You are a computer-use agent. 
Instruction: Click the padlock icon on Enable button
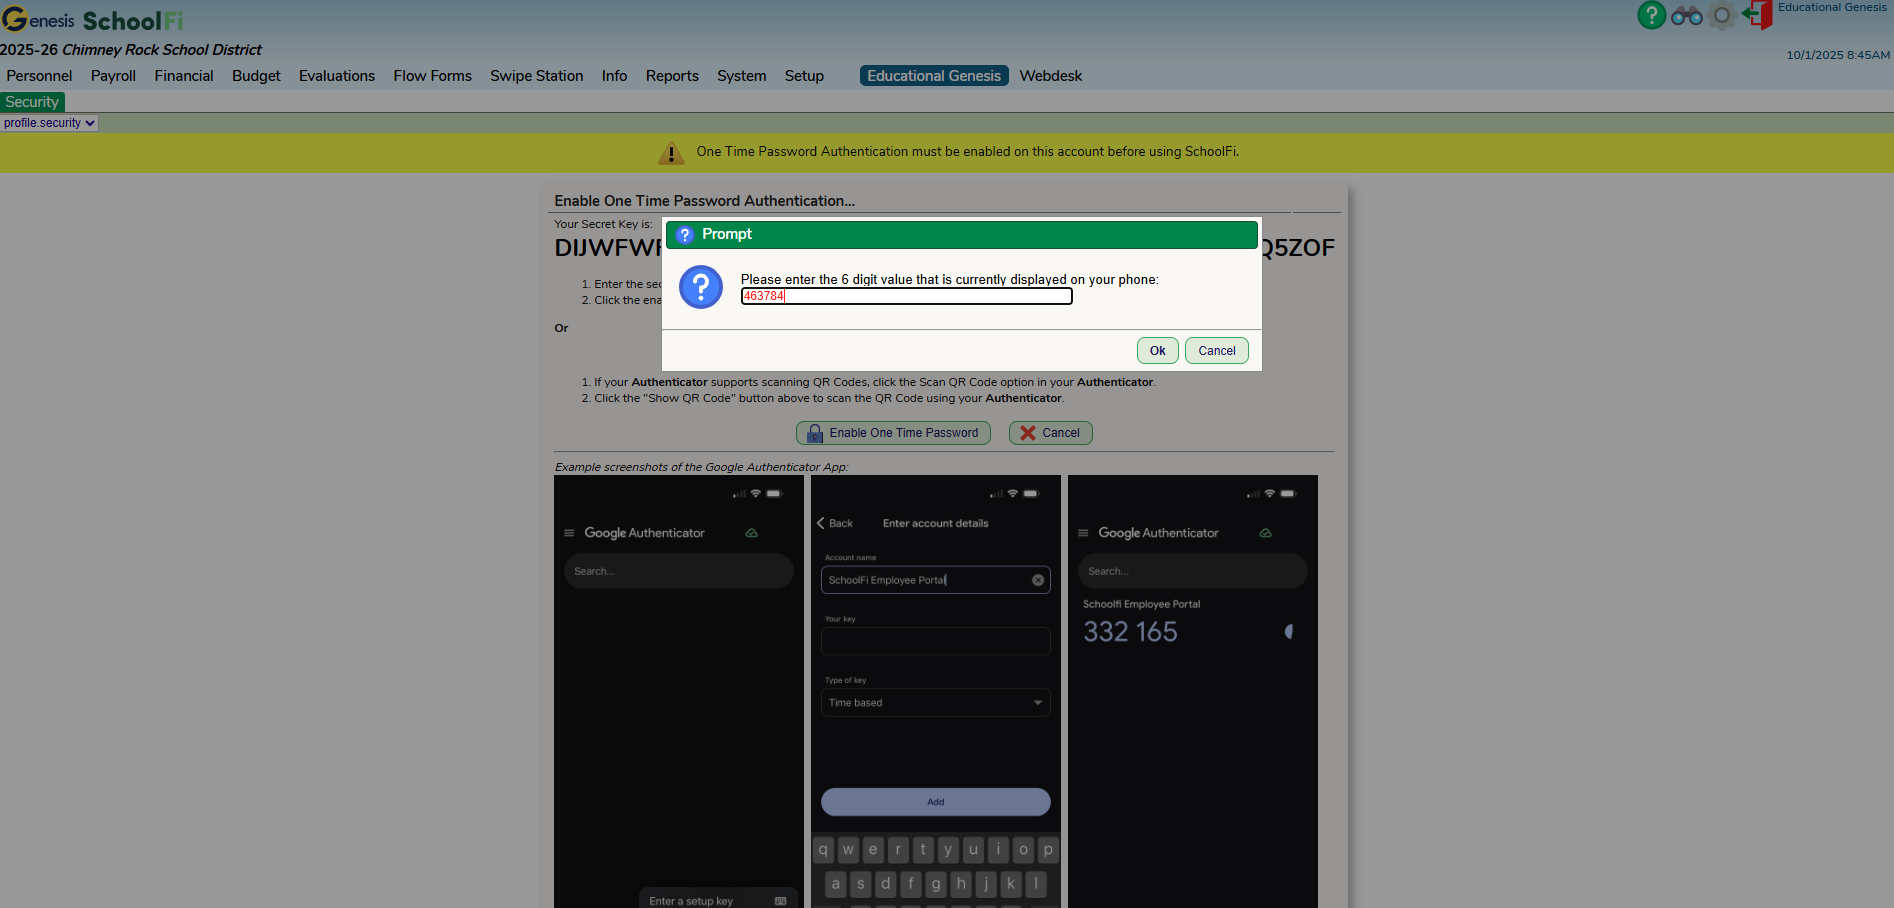coord(815,433)
